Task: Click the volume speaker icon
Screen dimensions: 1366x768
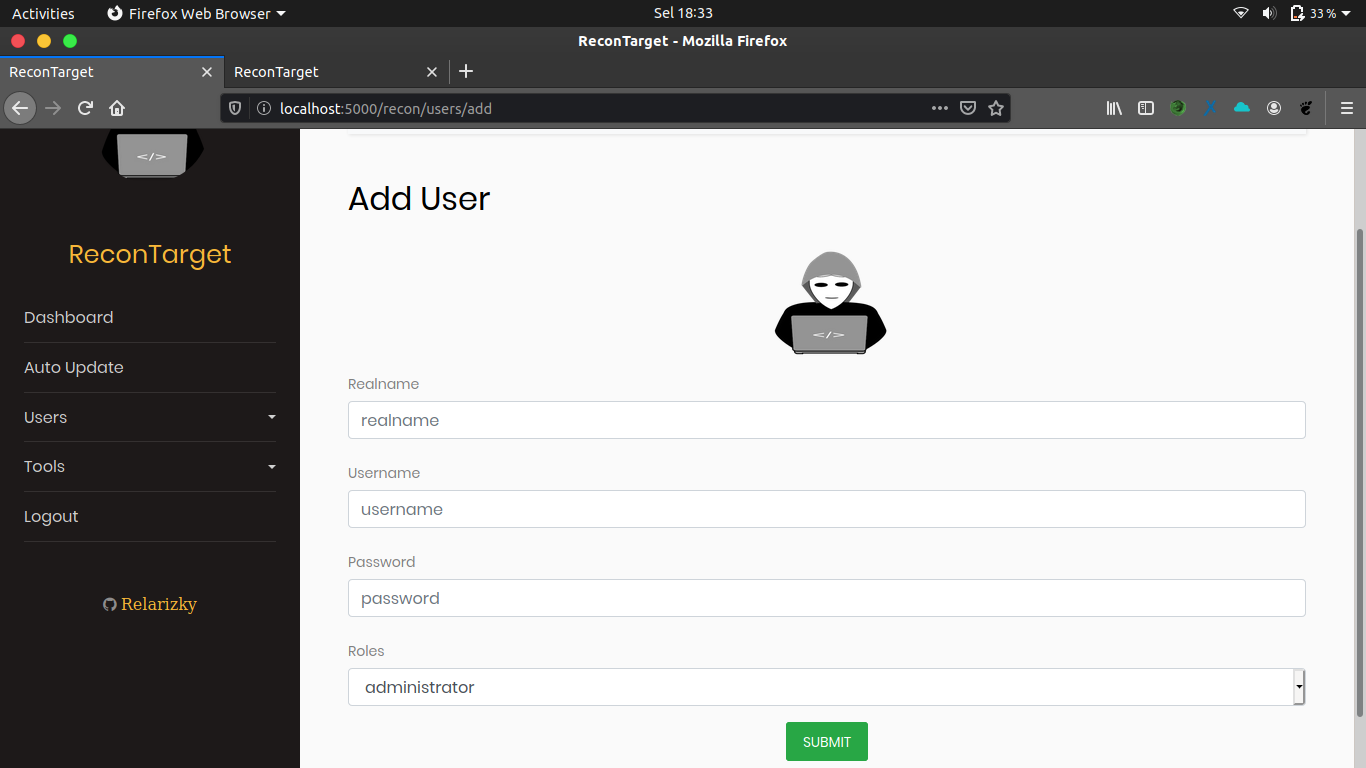Action: [x=1269, y=13]
